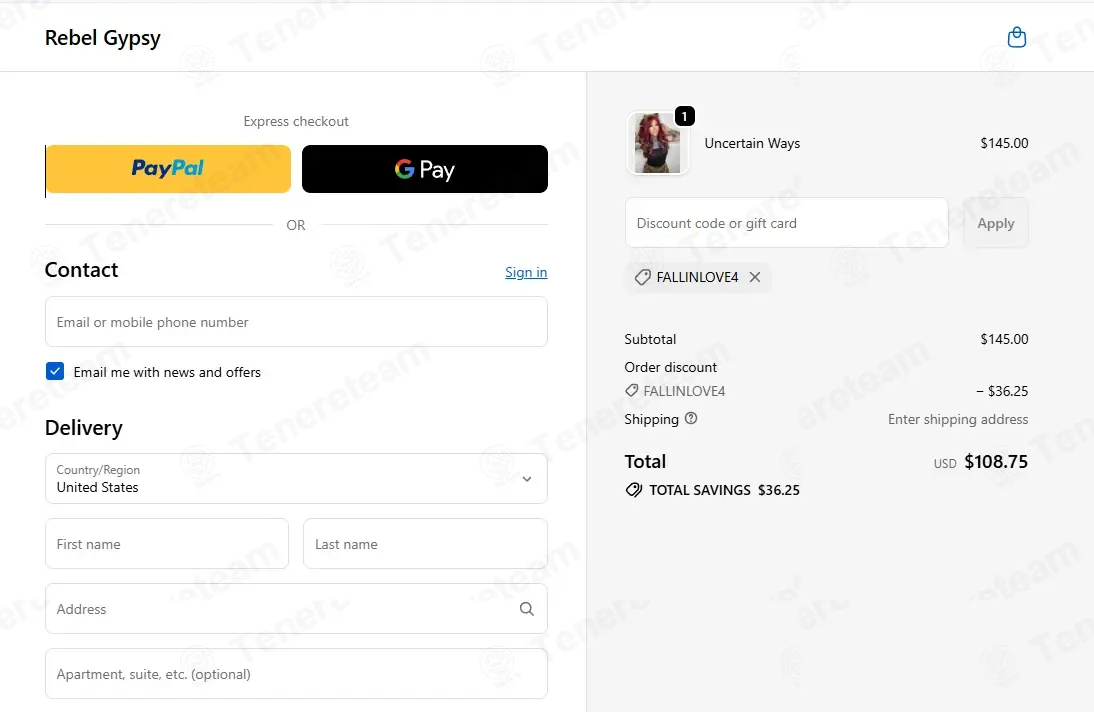Image resolution: width=1094 pixels, height=712 pixels.
Task: Click the Total amount $108.75
Action: pos(996,461)
